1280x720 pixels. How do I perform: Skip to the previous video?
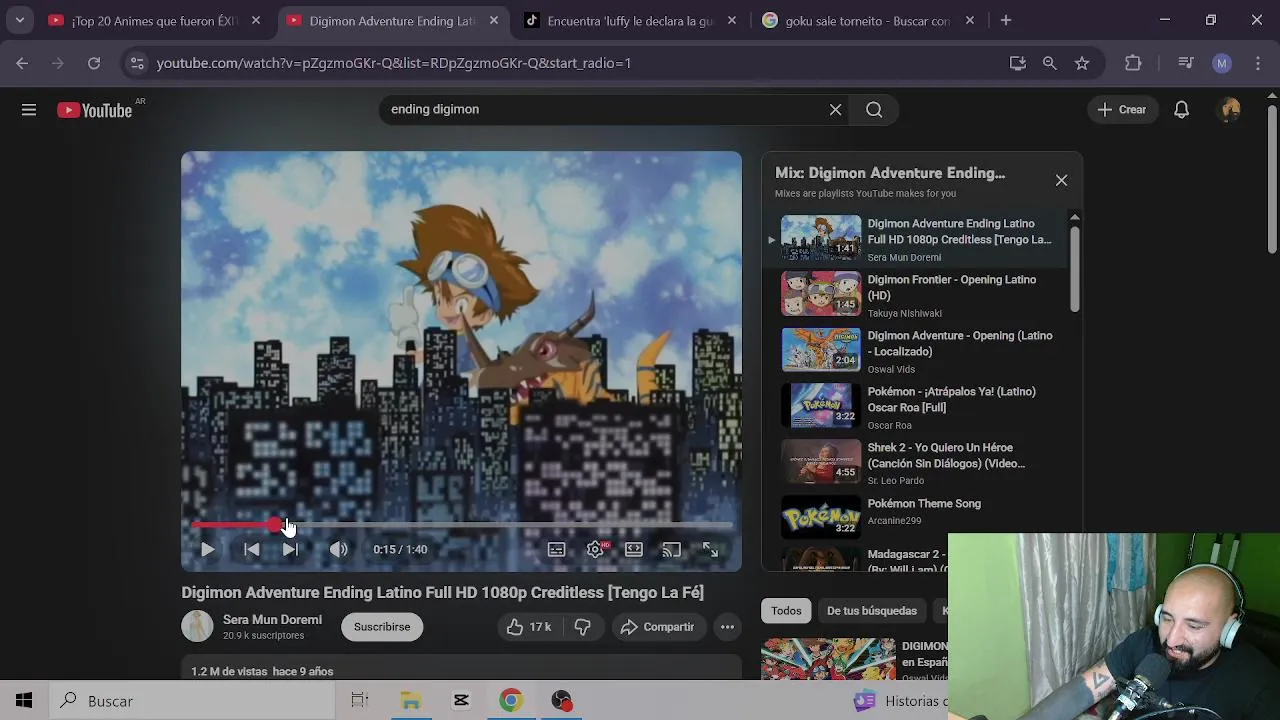coord(252,549)
